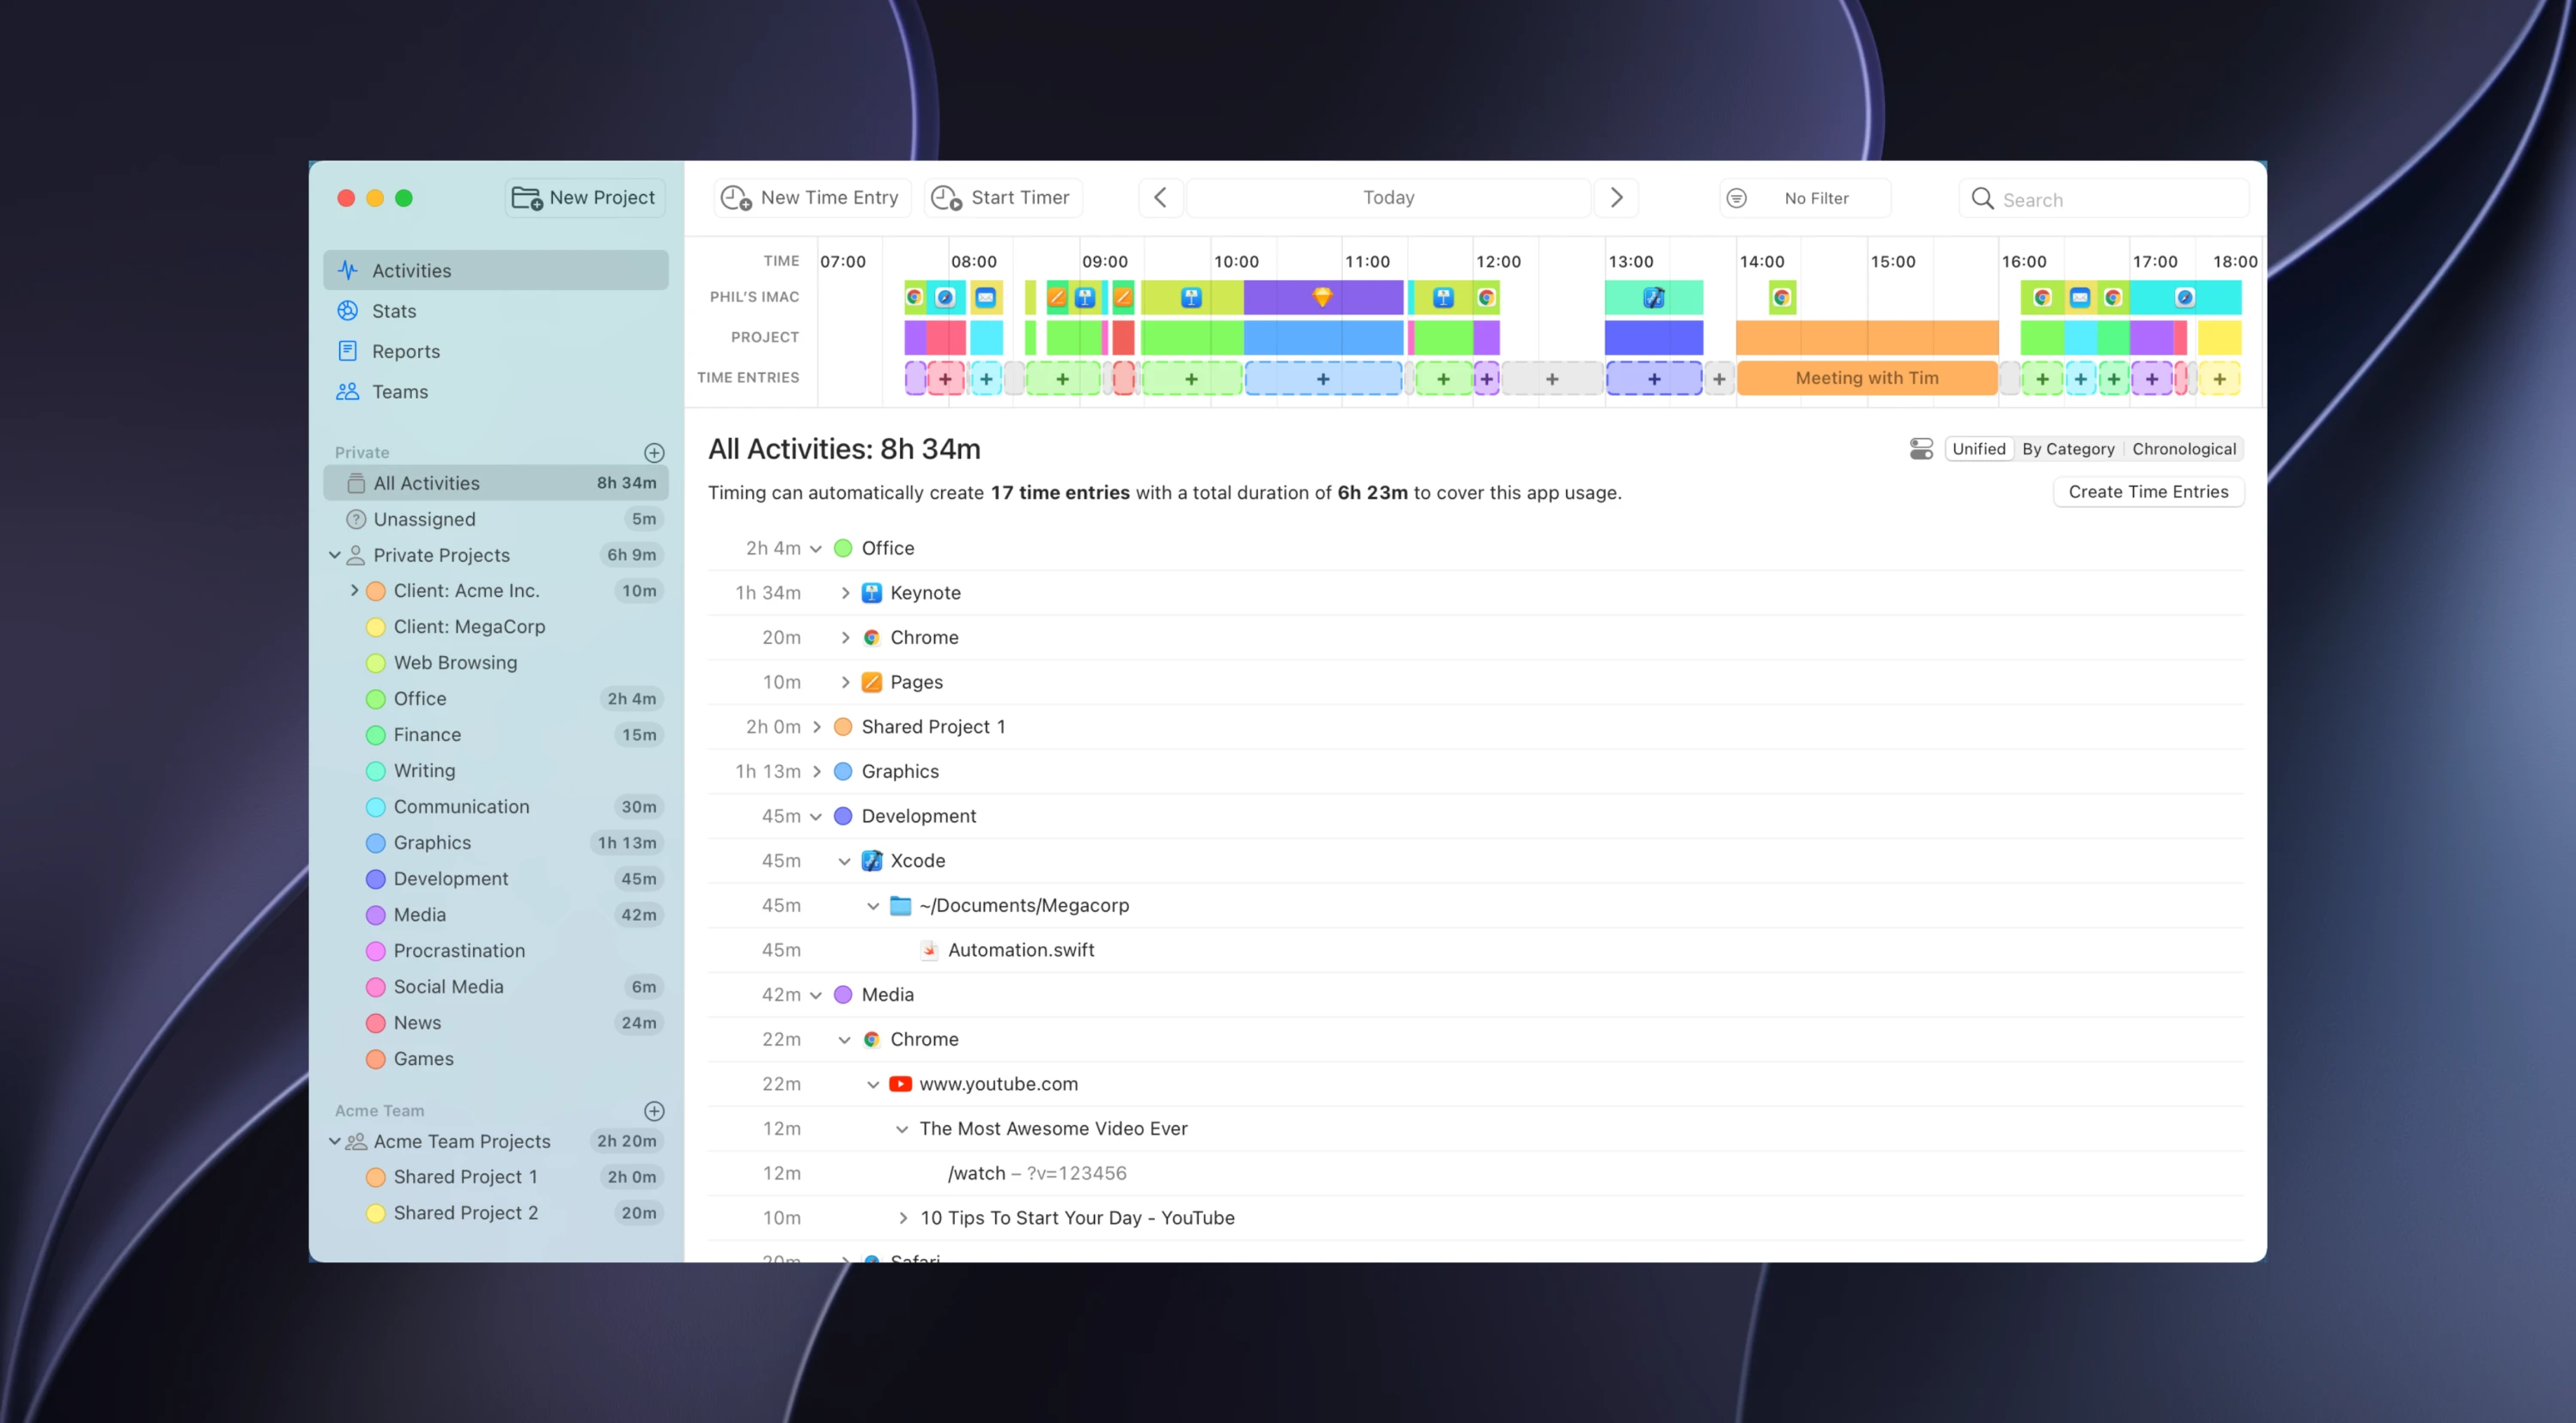Select Web Browsing in the sidebar

pyautogui.click(x=495, y=663)
